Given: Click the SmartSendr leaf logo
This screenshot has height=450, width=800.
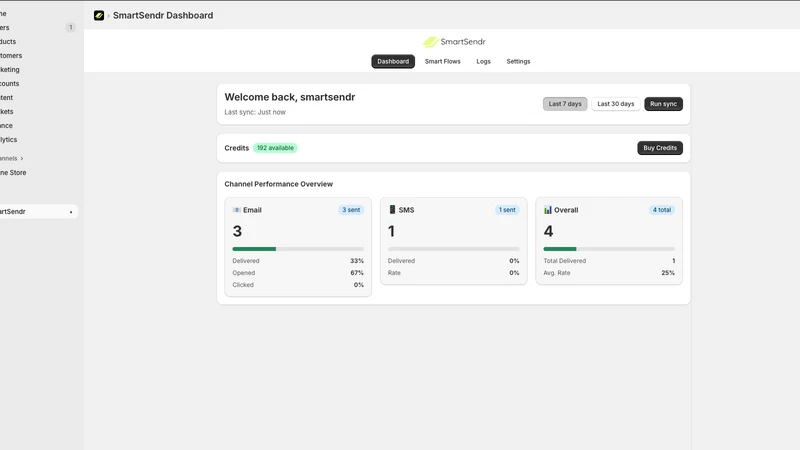Looking at the screenshot, I should pyautogui.click(x=430, y=42).
